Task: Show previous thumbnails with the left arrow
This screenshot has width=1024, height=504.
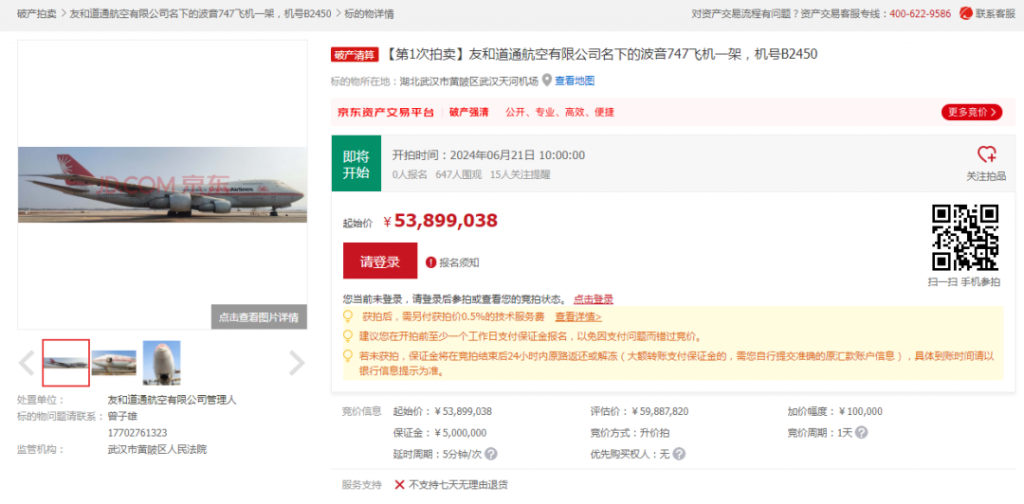Action: 26,363
